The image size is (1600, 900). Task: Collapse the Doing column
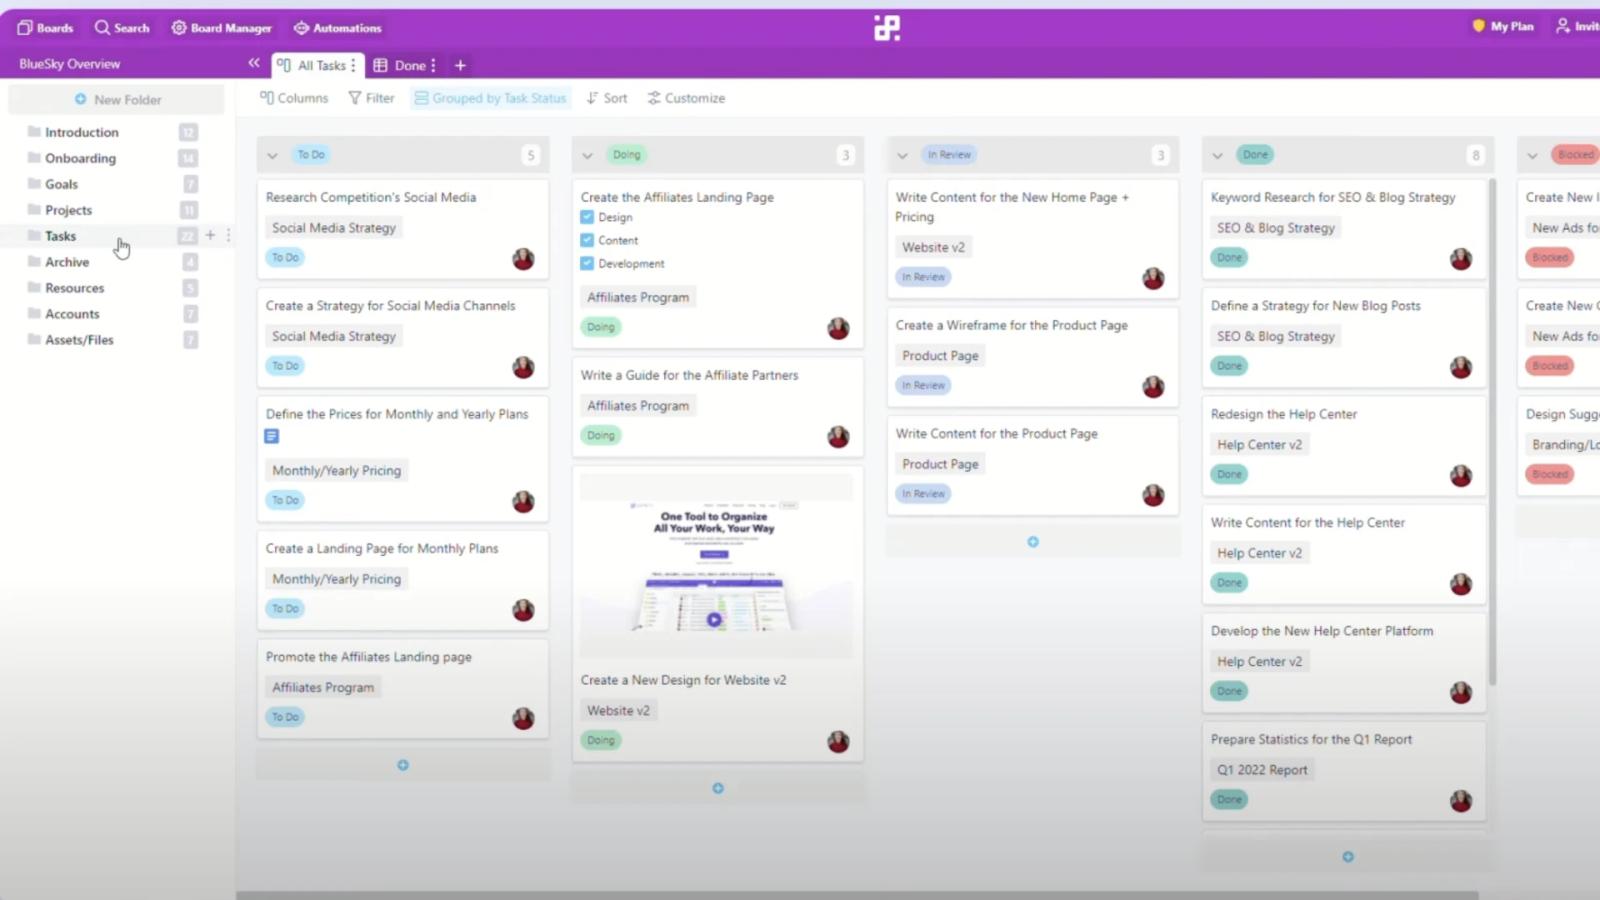(587, 155)
